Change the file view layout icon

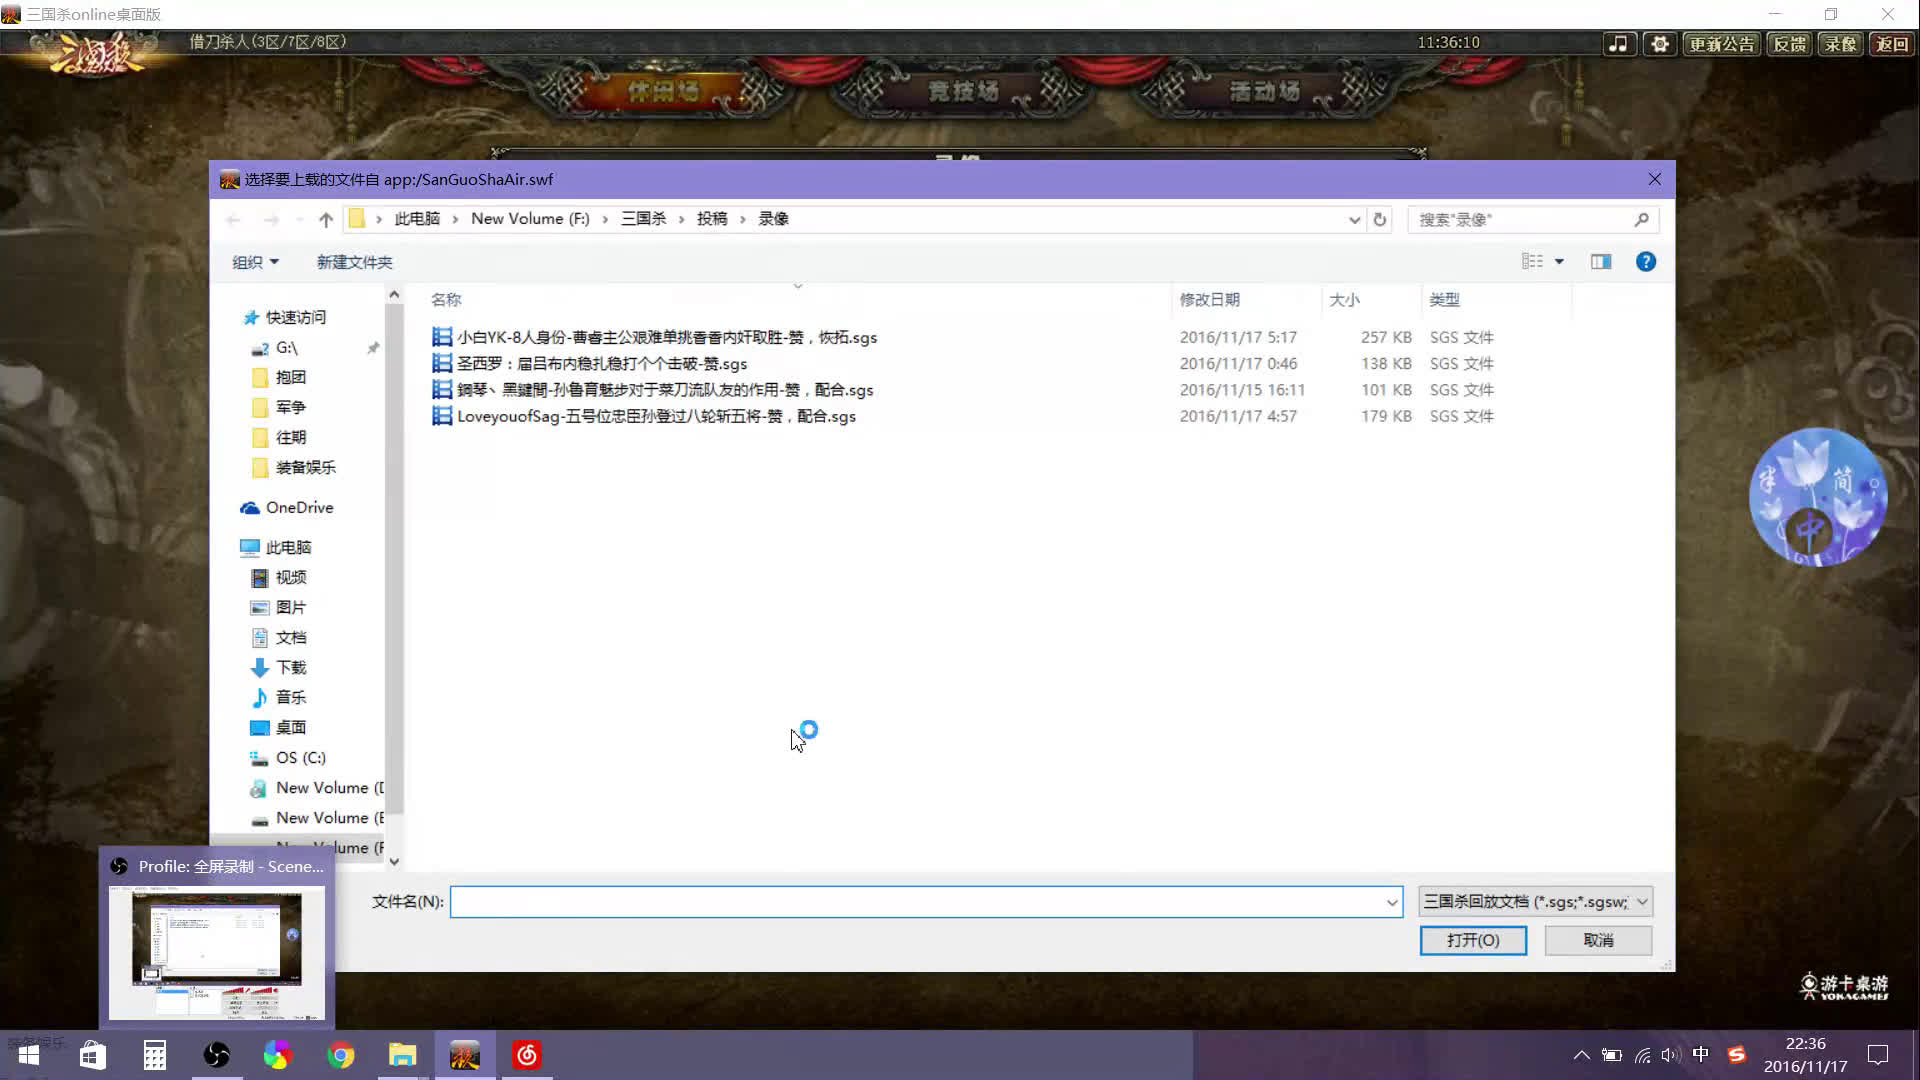[x=1532, y=261]
